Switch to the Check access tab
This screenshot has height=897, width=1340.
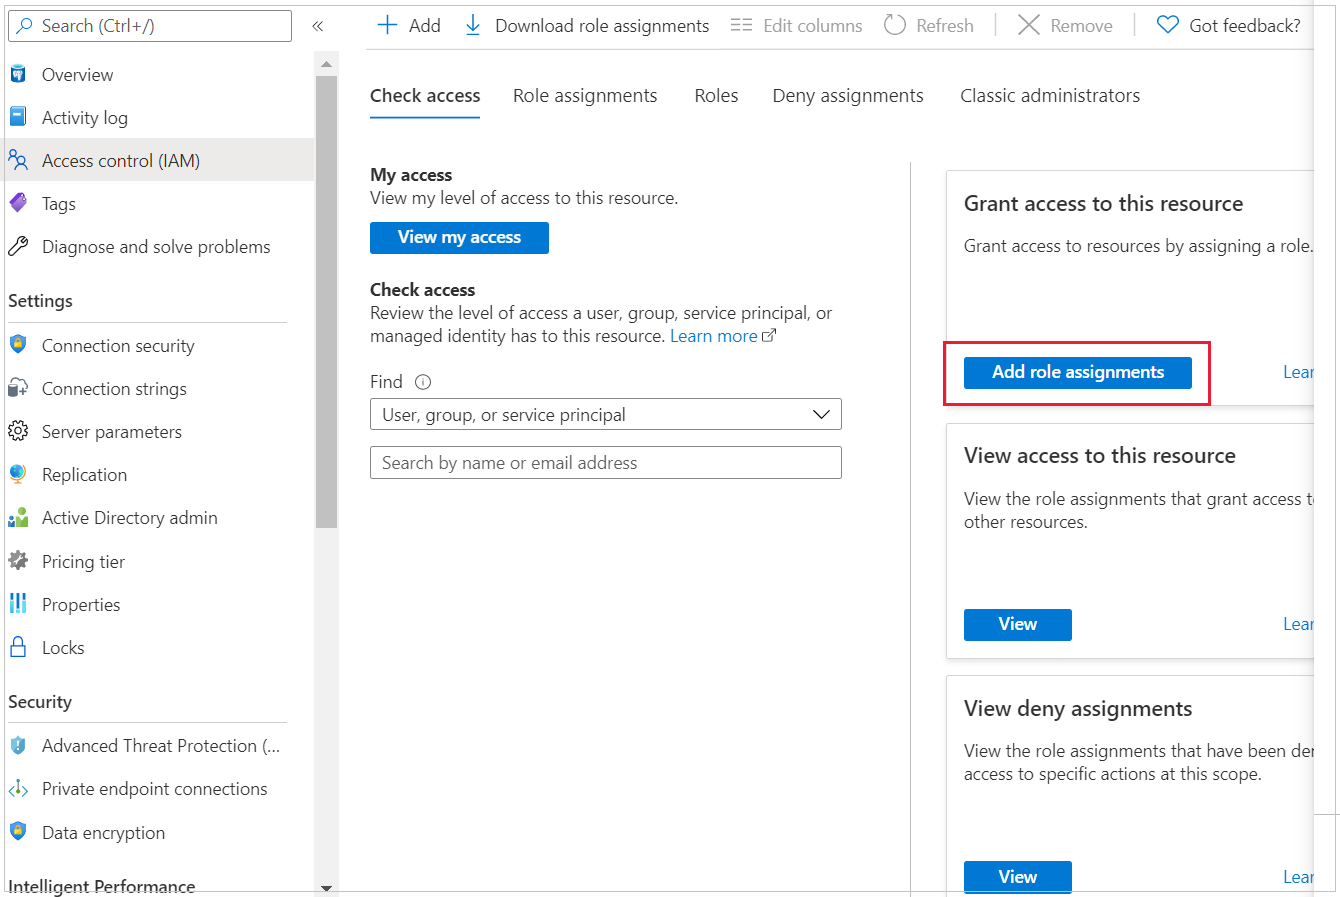coord(425,96)
